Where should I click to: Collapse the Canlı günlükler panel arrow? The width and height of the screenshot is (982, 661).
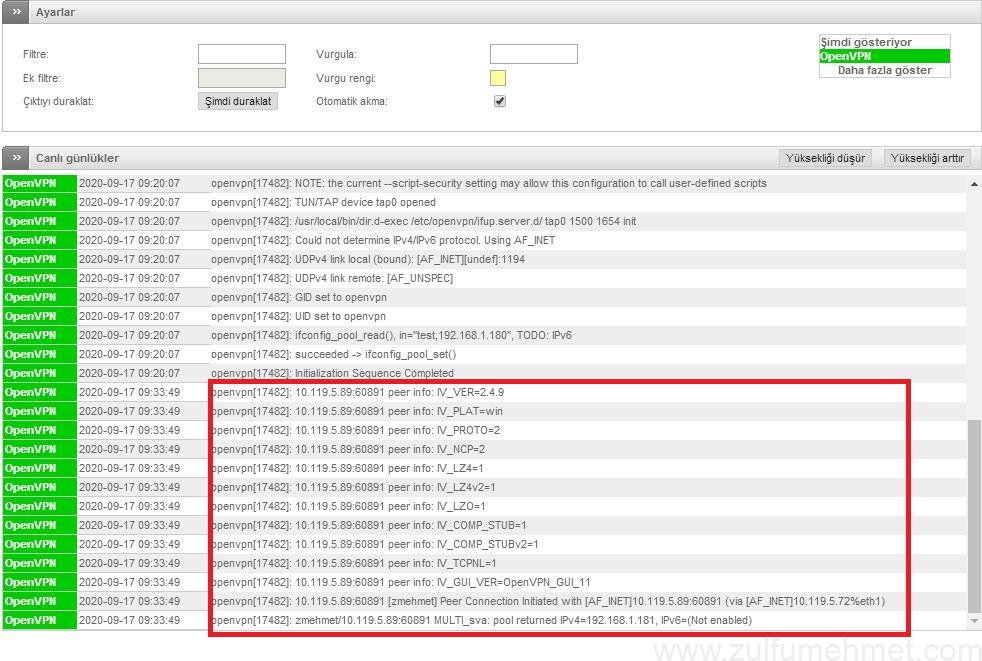coord(16,158)
